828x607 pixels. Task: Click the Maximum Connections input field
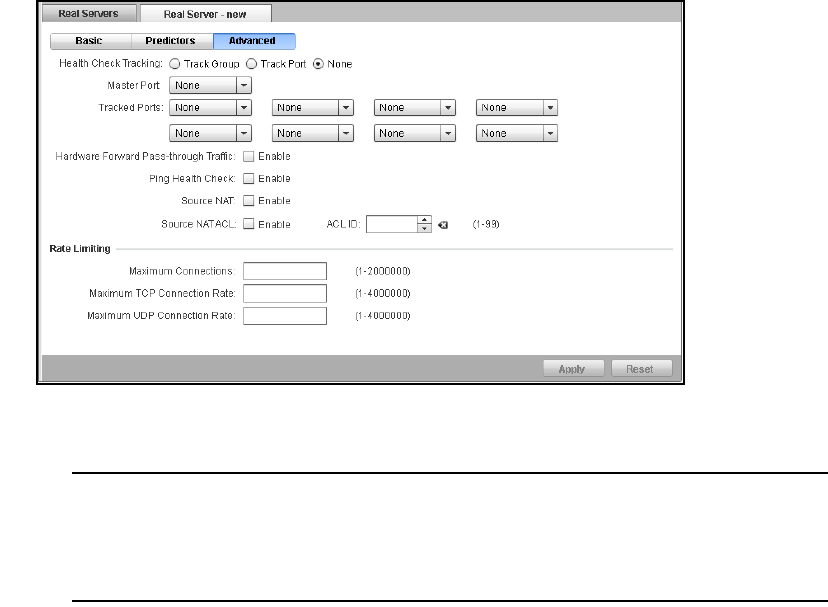point(285,271)
